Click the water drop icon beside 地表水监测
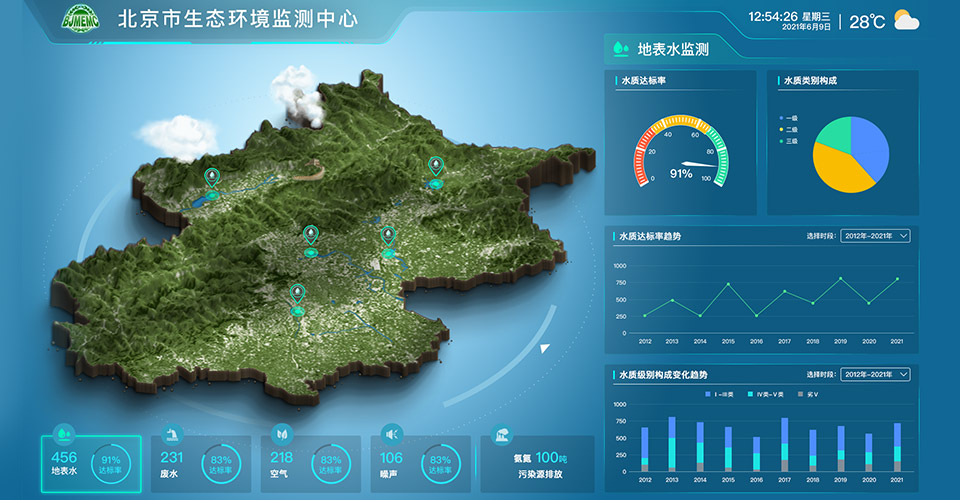Screen dimensions: 960x500 point(620,48)
